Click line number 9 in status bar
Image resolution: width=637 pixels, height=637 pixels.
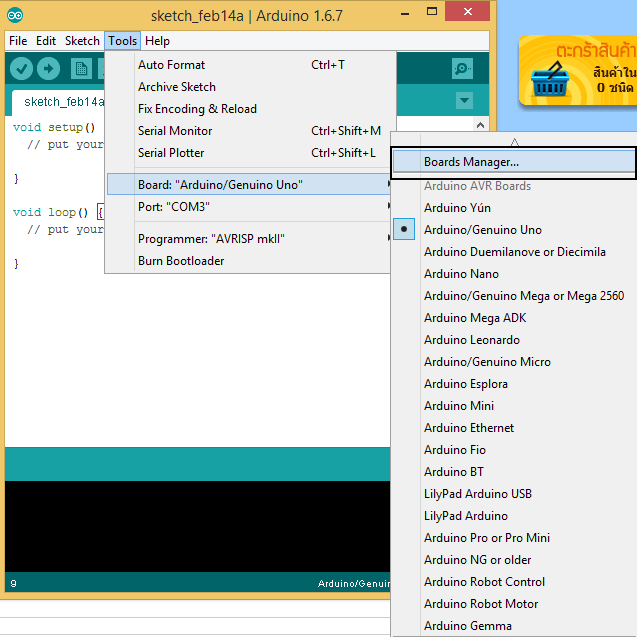coord(13,584)
